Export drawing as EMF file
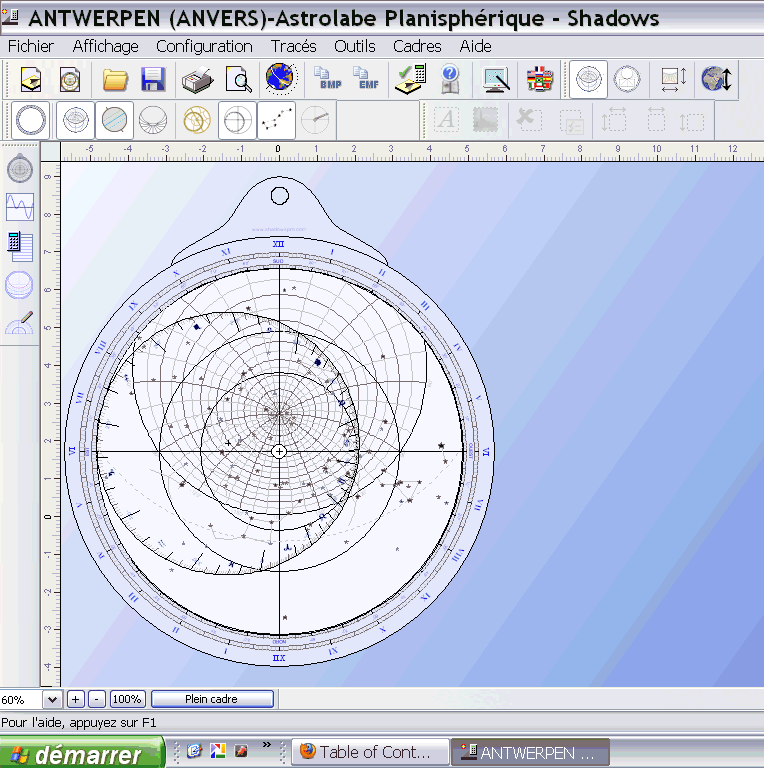The image size is (764, 768). (x=365, y=79)
